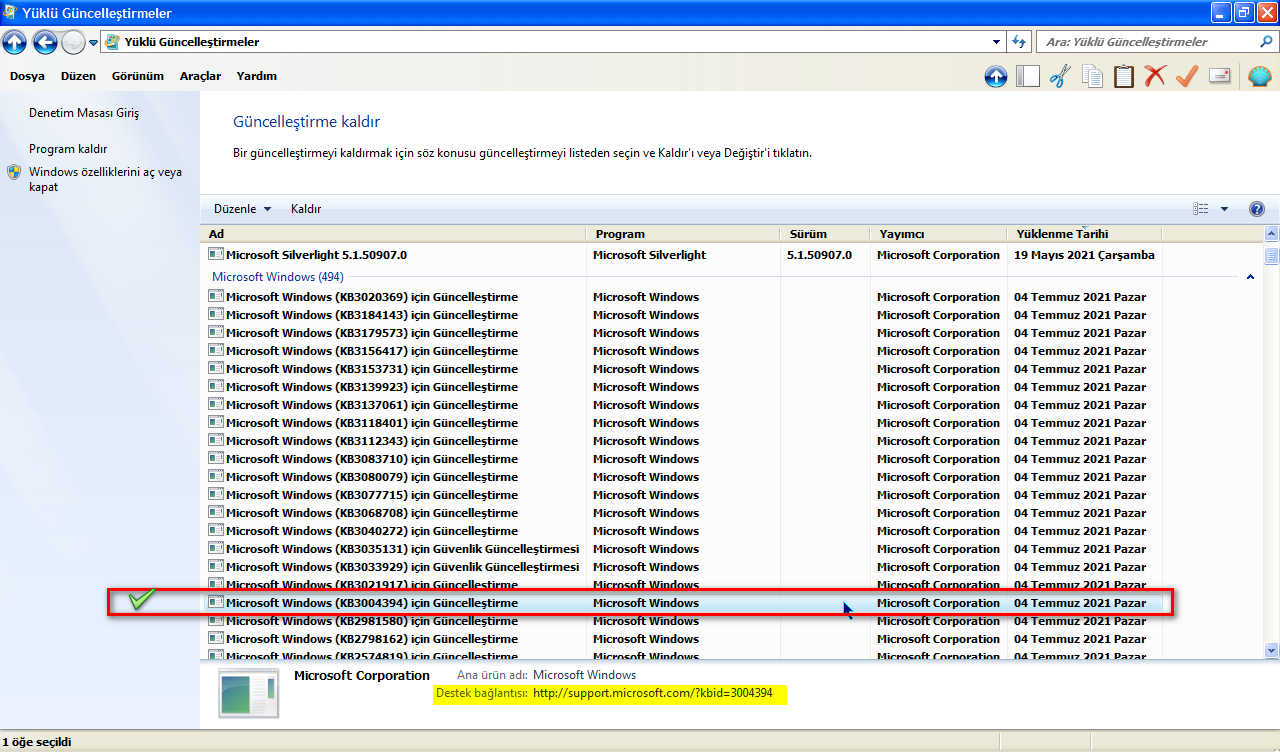
Task: Click the red X Delete icon
Action: pos(1156,77)
